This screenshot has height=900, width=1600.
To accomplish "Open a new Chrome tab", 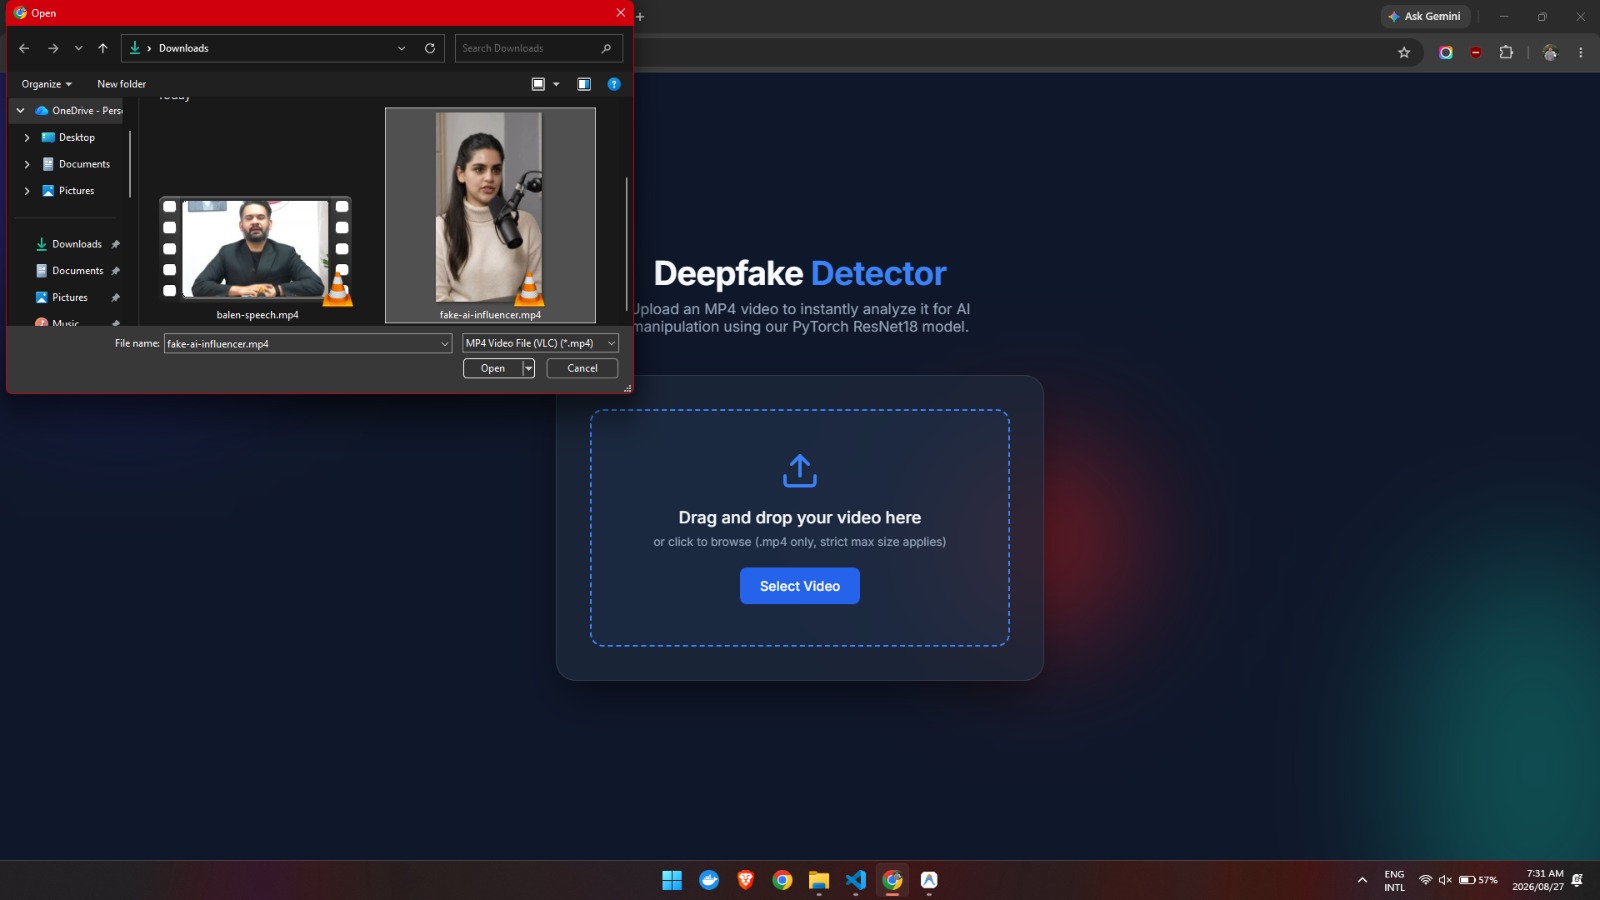I will (640, 16).
